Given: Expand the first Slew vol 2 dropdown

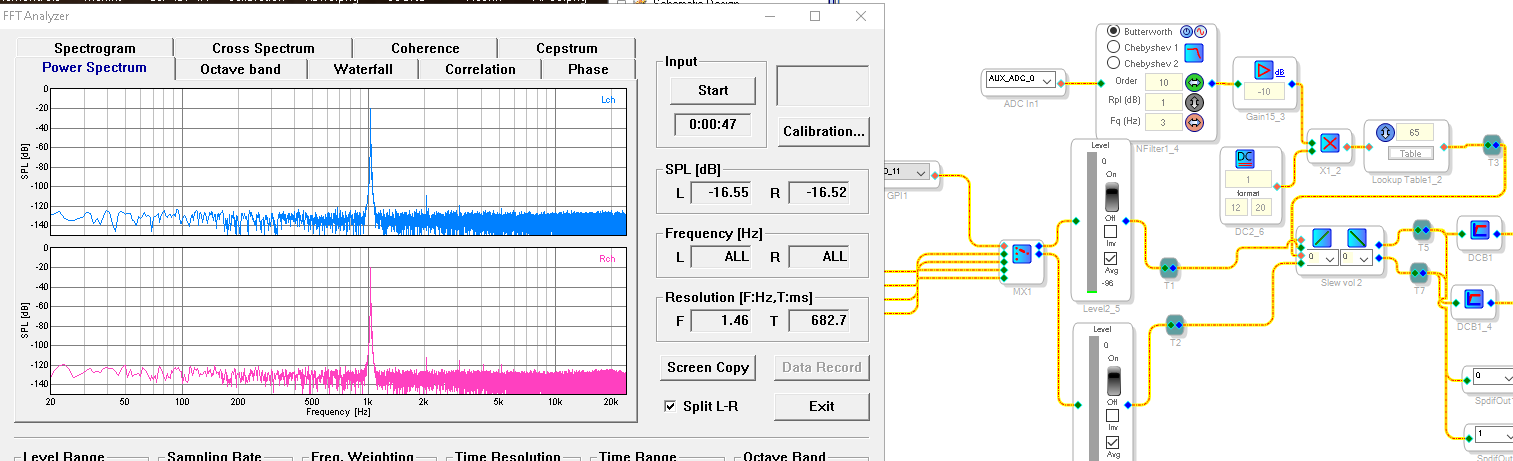Looking at the screenshot, I should (1322, 258).
